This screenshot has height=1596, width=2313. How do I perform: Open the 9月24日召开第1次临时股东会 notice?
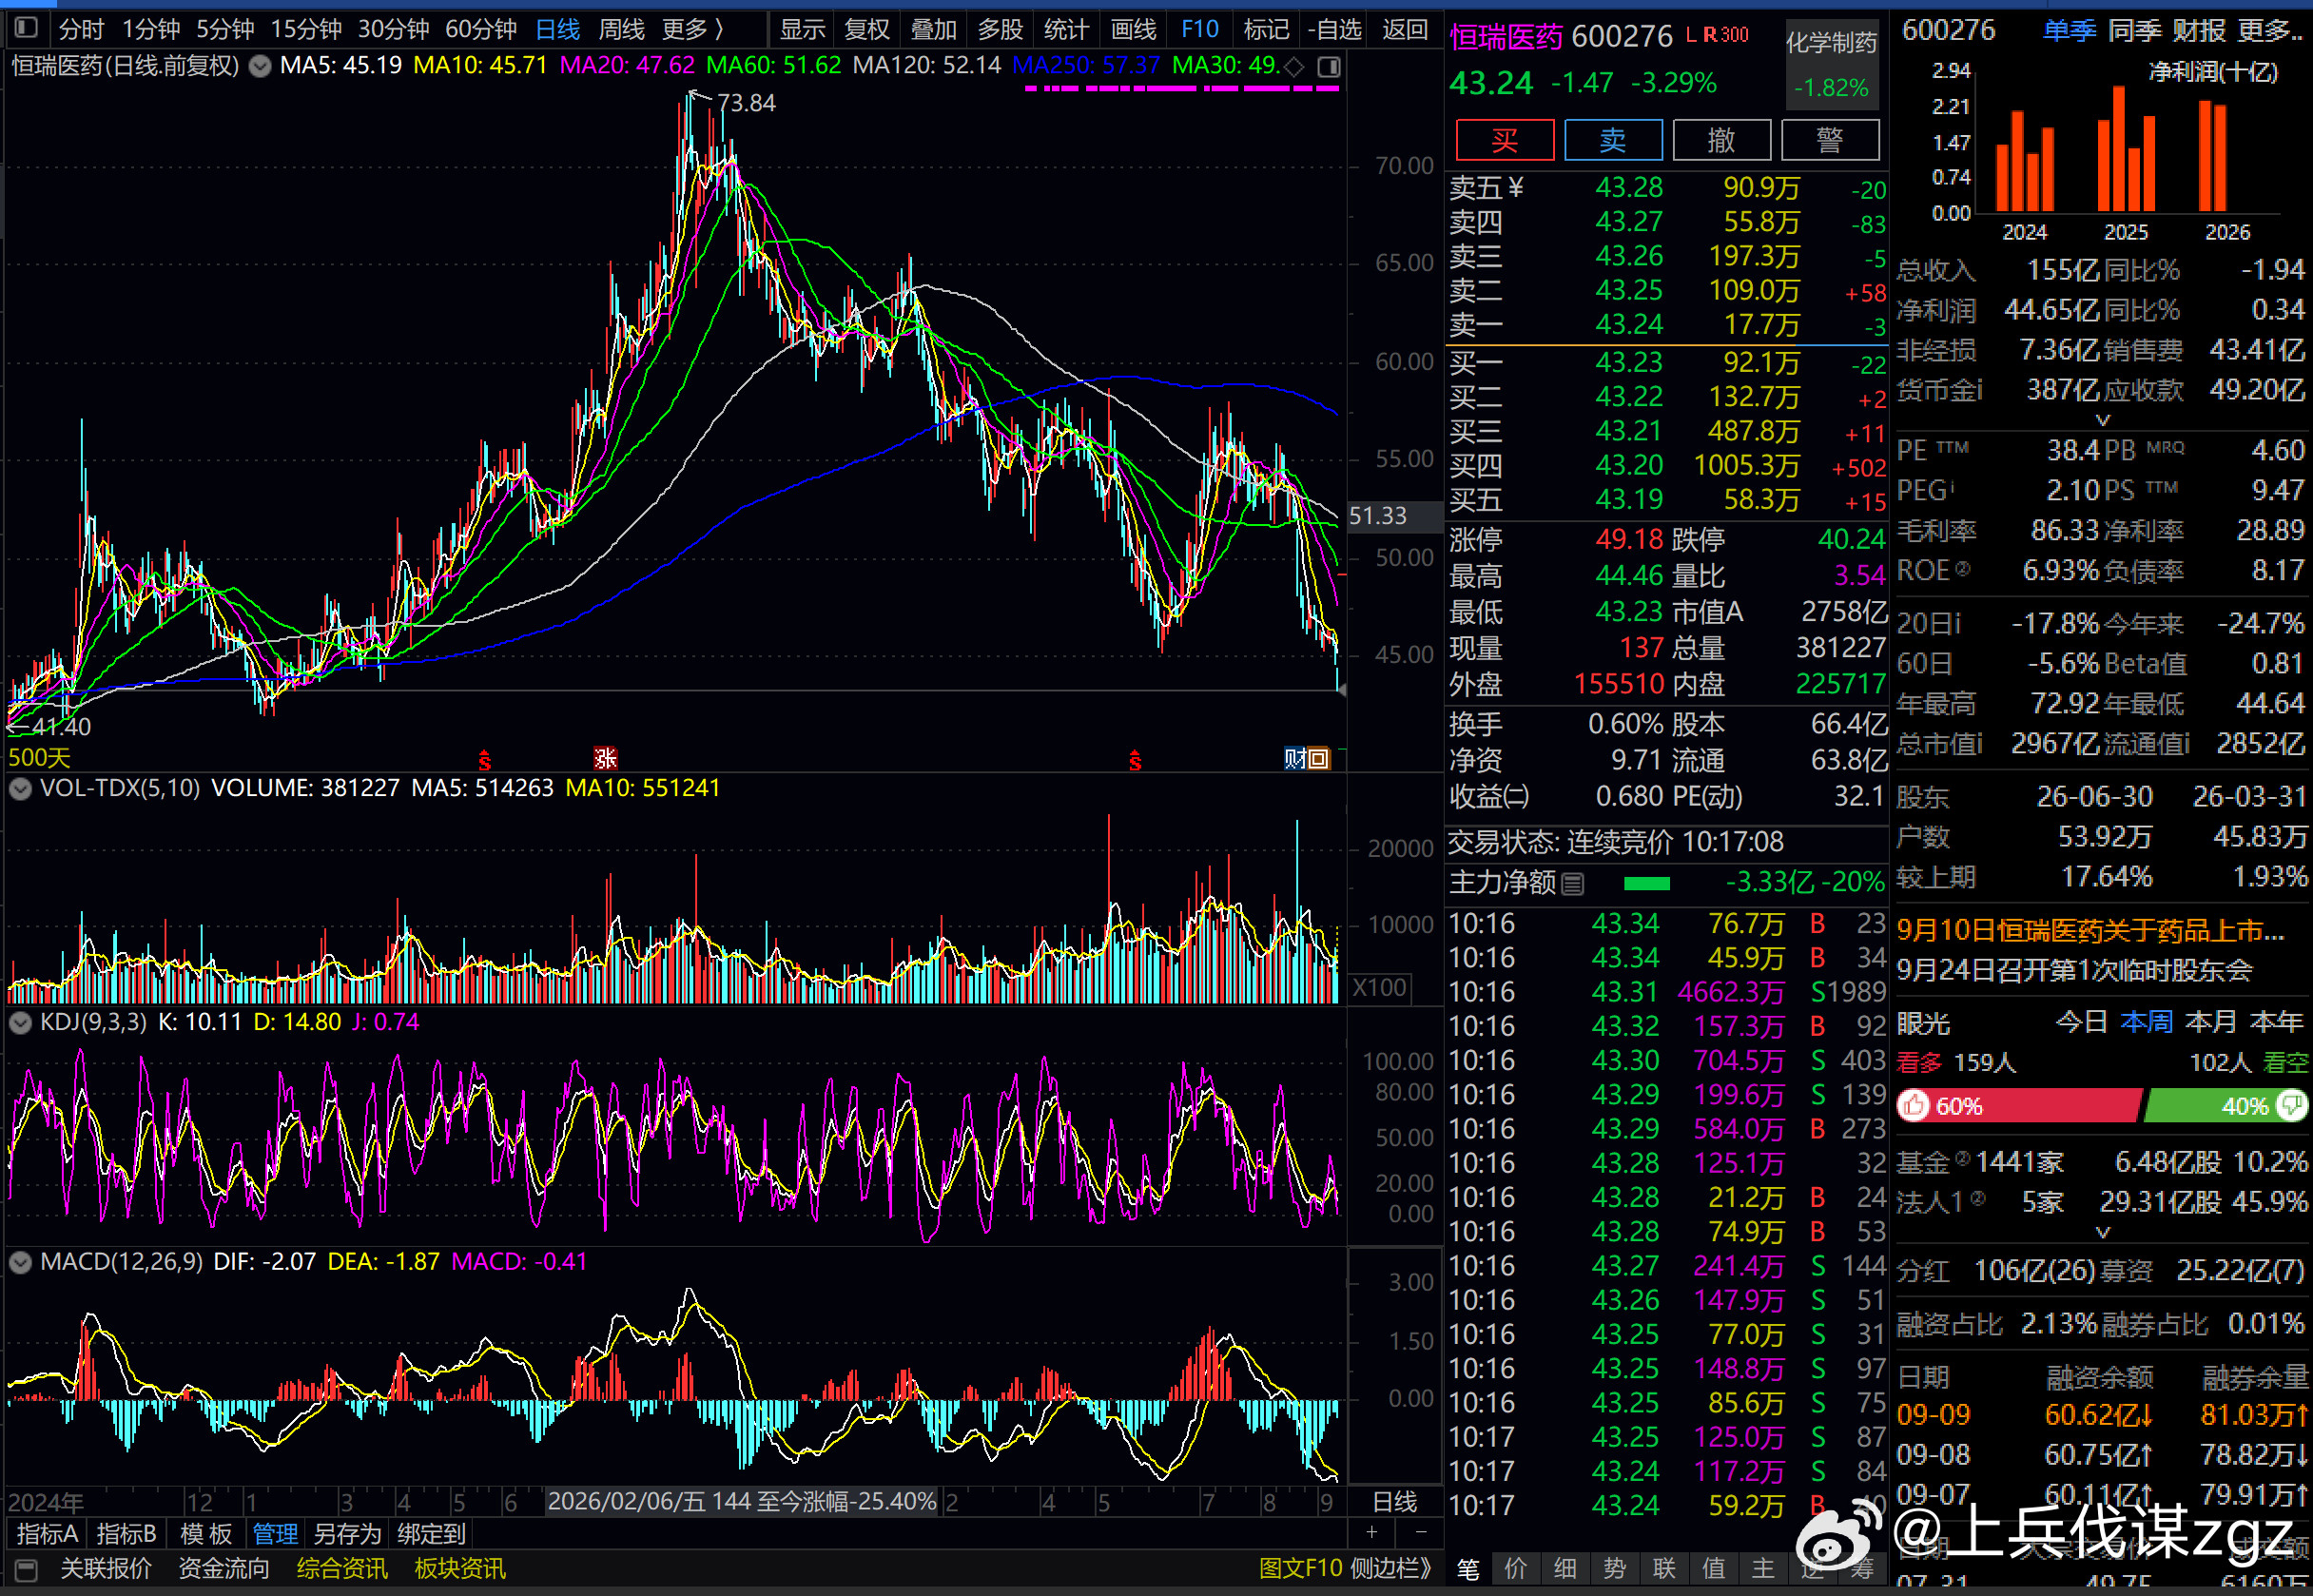2075,971
